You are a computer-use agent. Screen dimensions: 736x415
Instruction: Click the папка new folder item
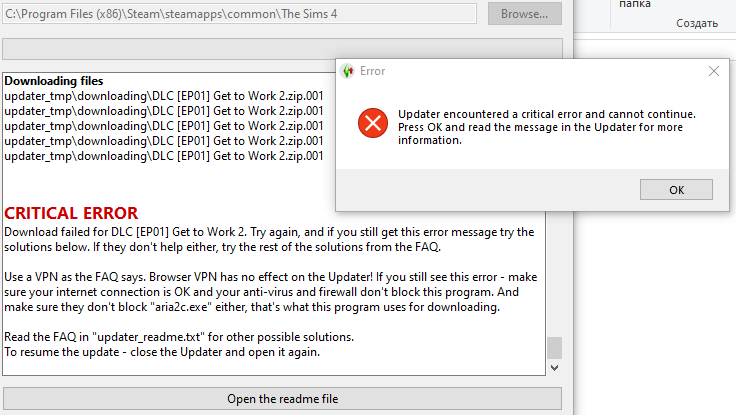(x=635, y=4)
